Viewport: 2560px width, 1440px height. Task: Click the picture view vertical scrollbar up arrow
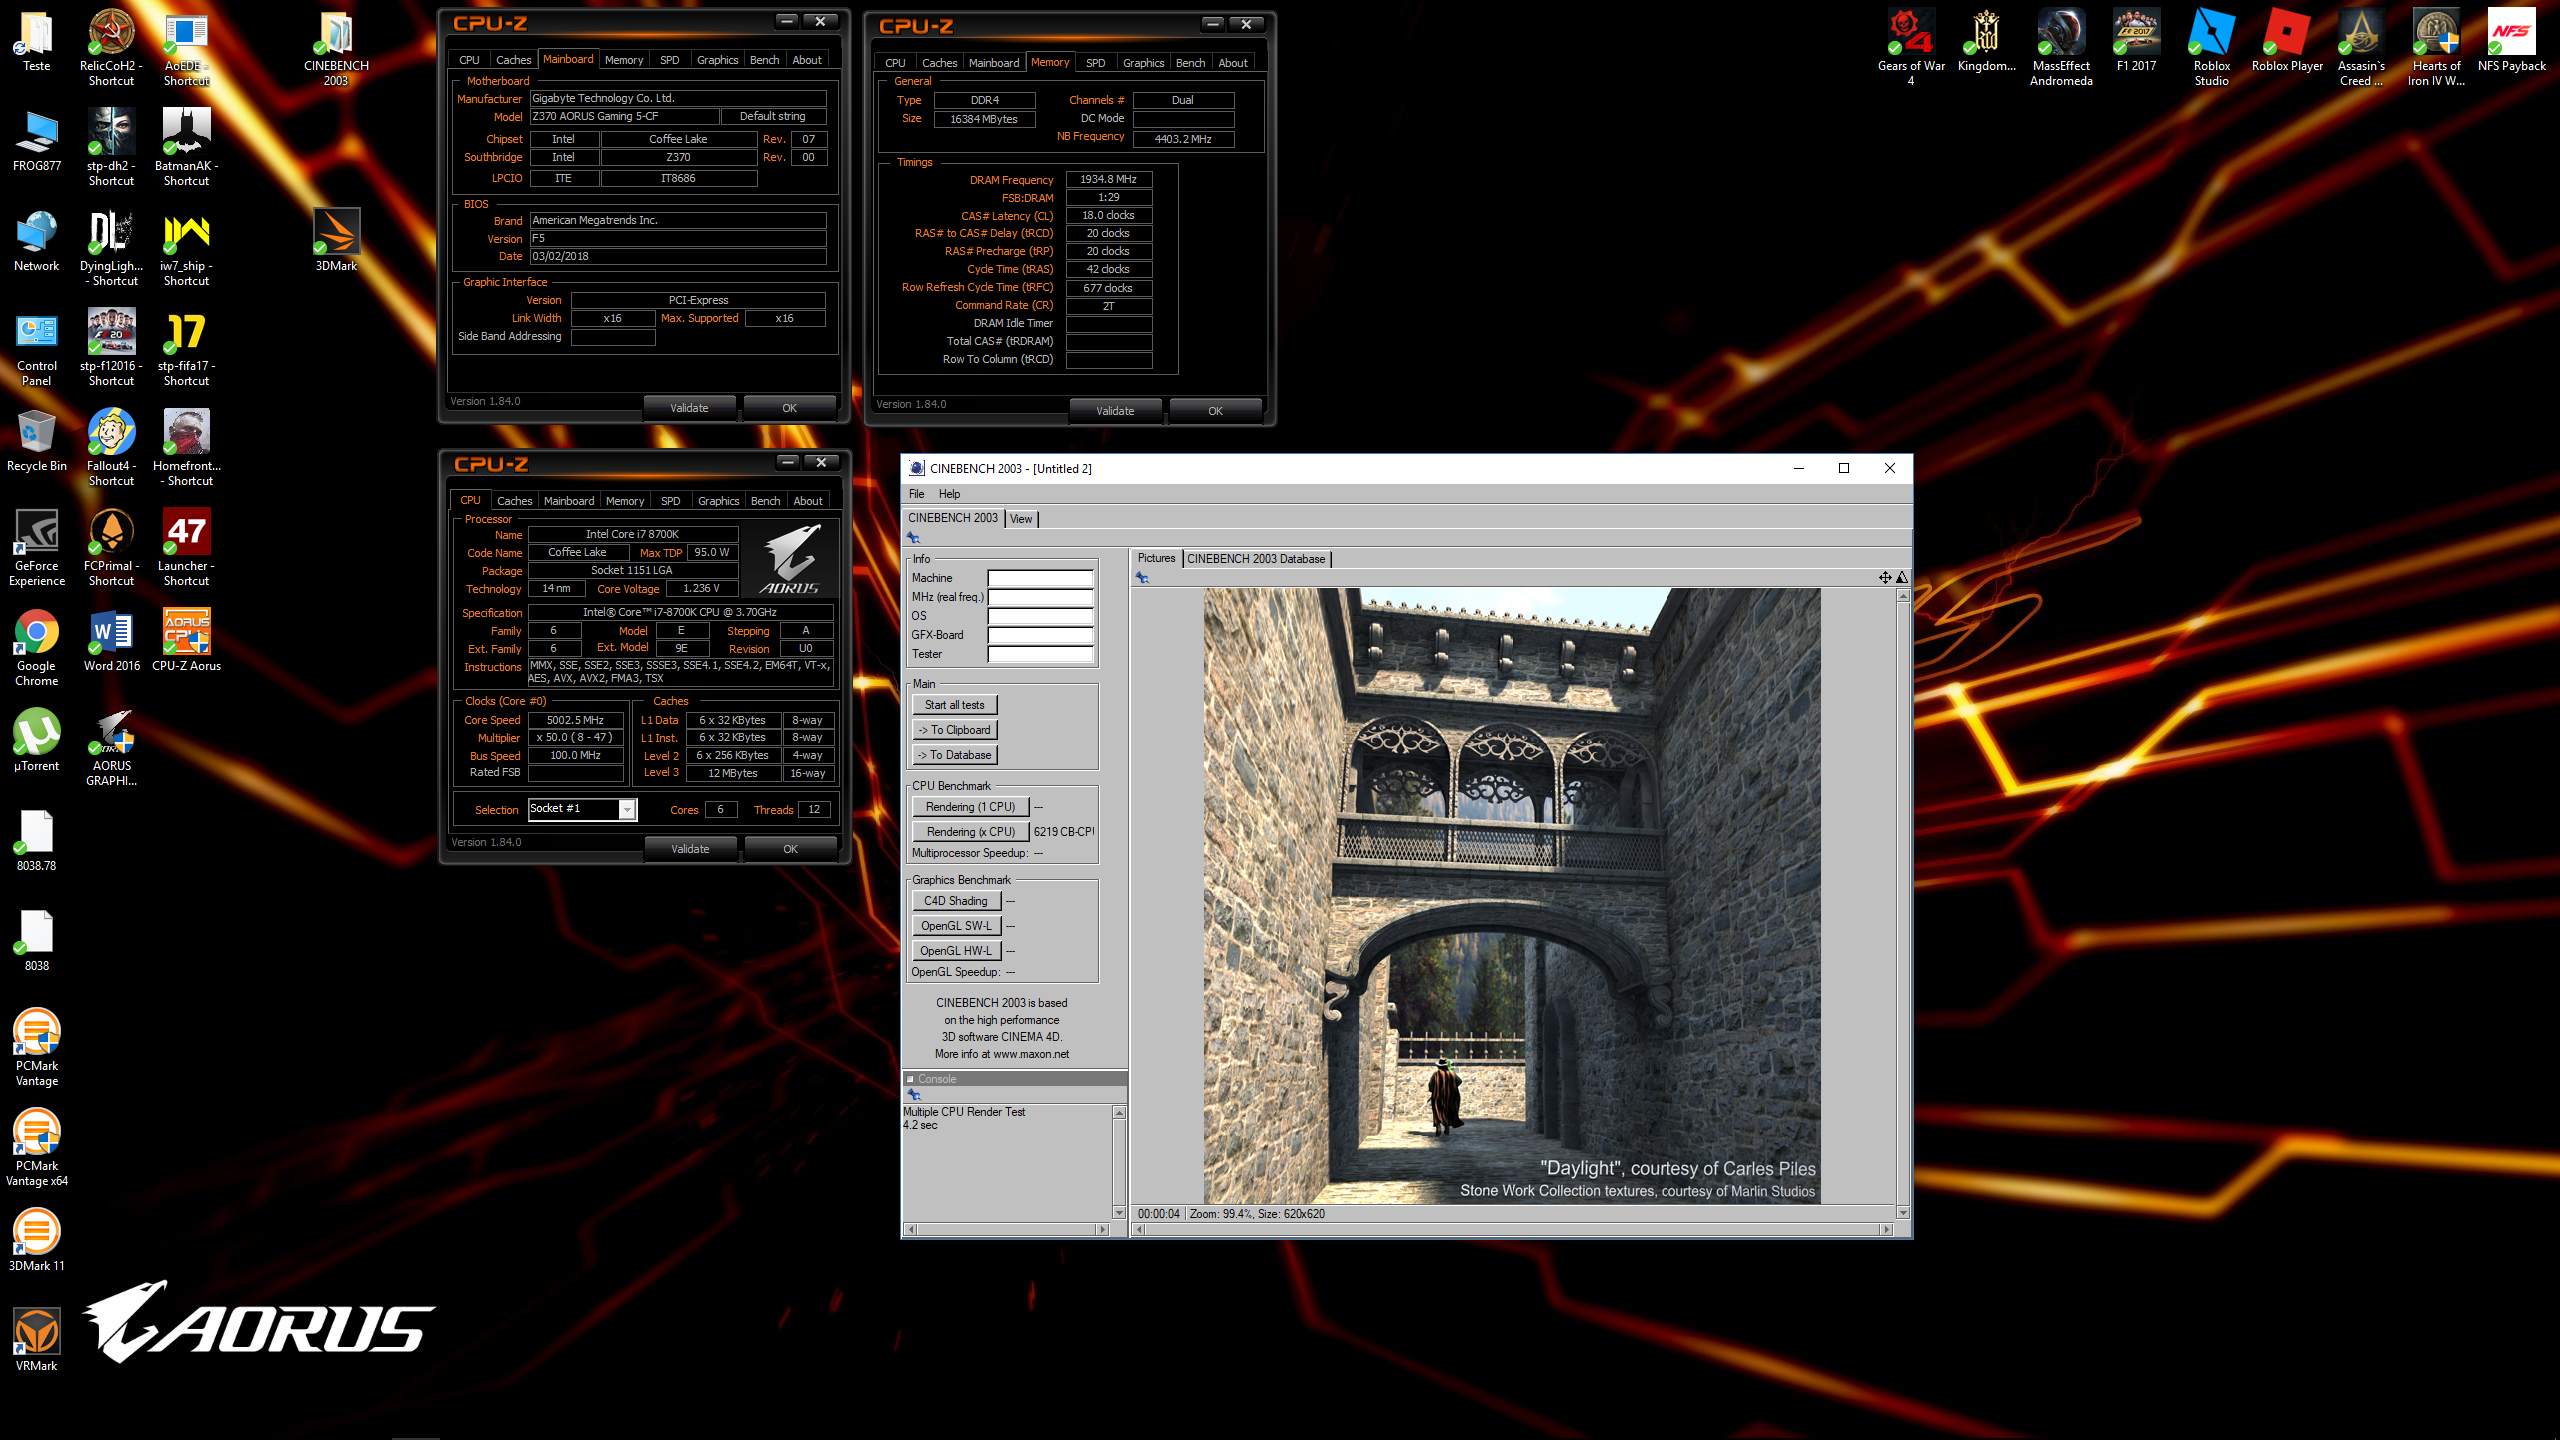1903,596
